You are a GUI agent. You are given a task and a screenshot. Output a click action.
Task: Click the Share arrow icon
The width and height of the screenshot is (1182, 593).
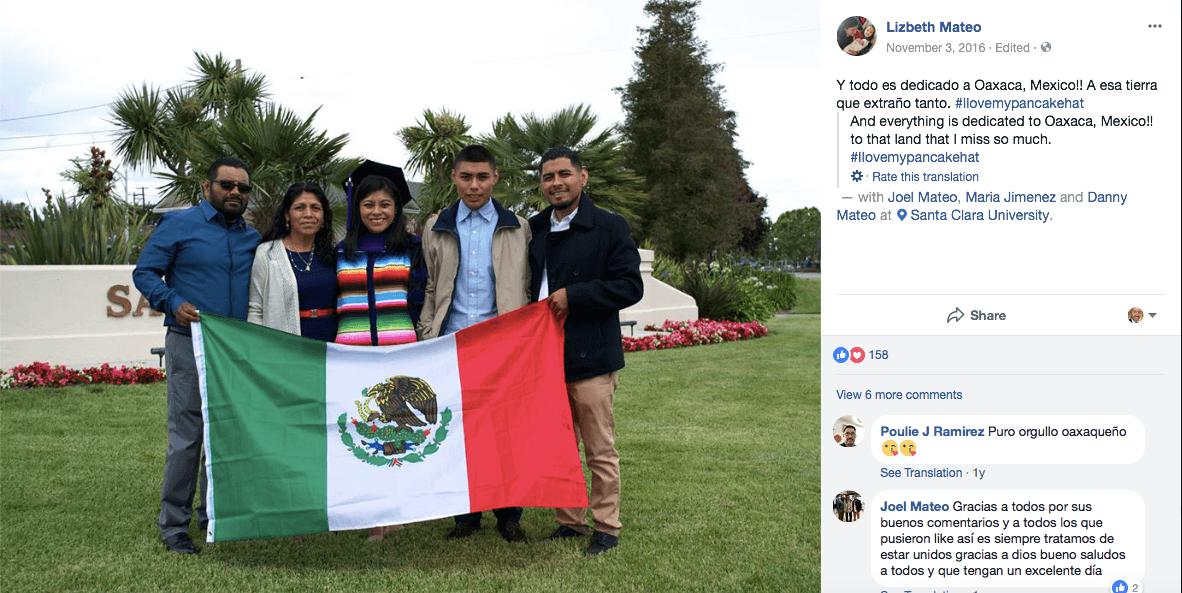(x=955, y=315)
